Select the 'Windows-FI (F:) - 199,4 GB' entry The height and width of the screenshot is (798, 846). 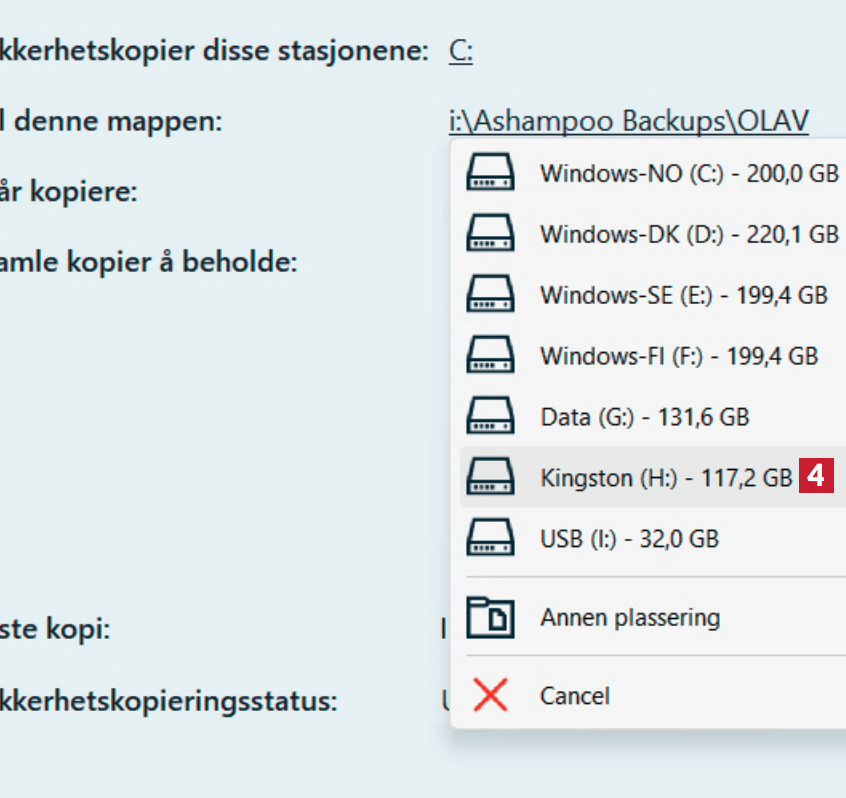pyautogui.click(x=678, y=356)
